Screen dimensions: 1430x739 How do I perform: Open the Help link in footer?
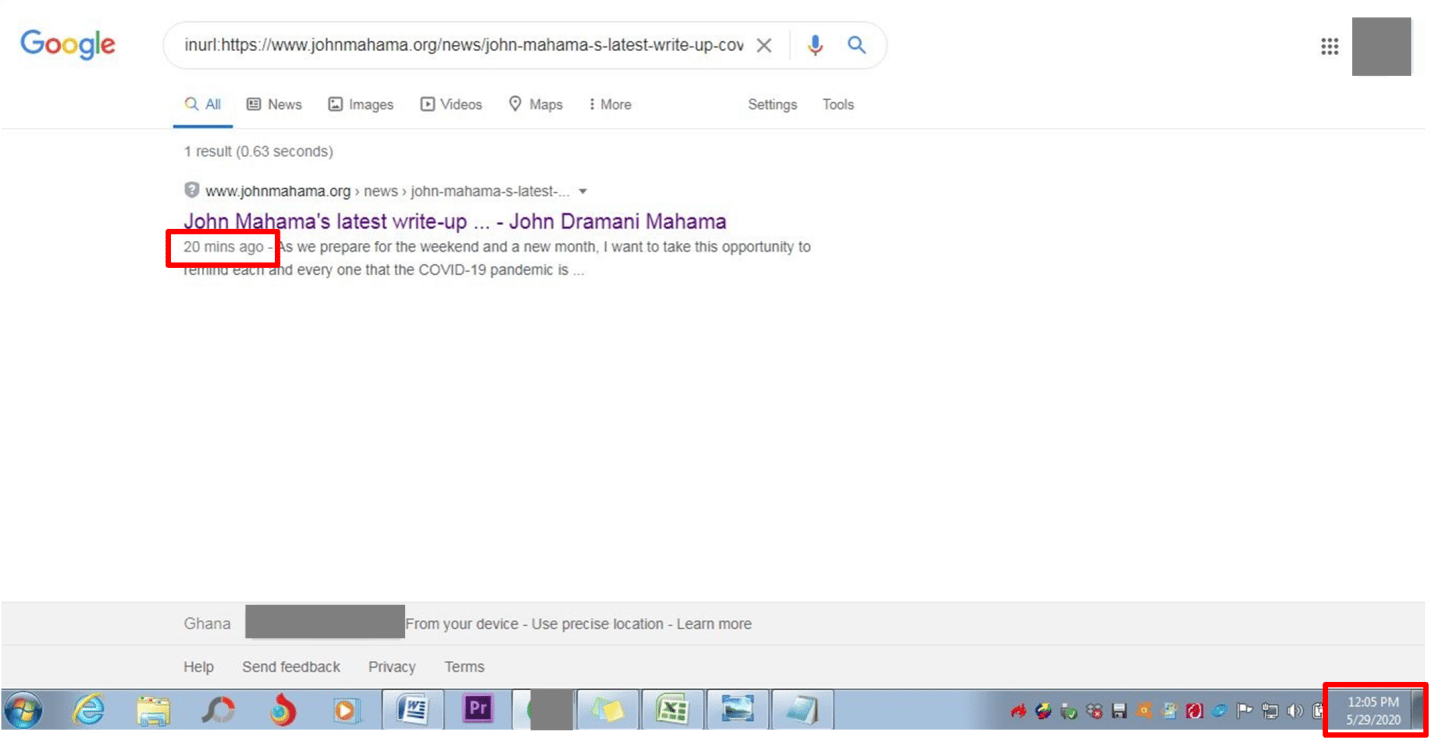(198, 666)
